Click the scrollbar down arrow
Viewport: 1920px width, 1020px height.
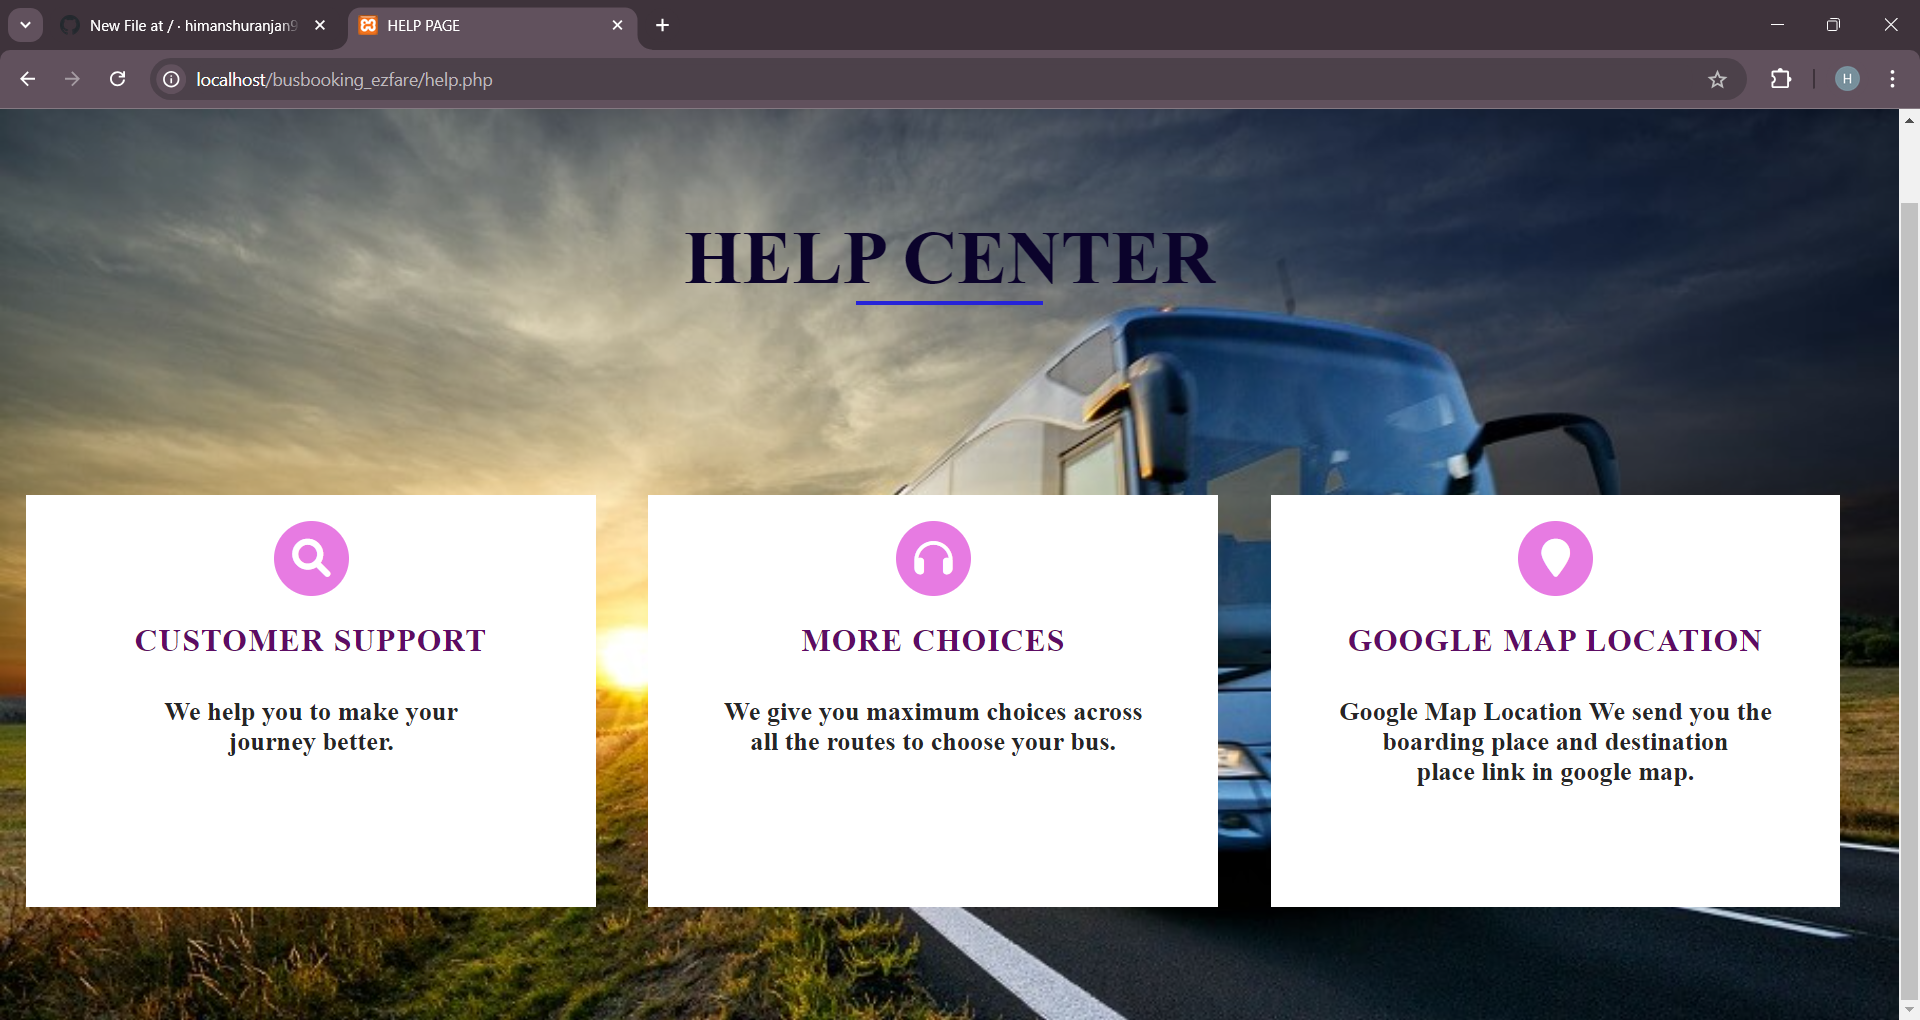1909,1010
